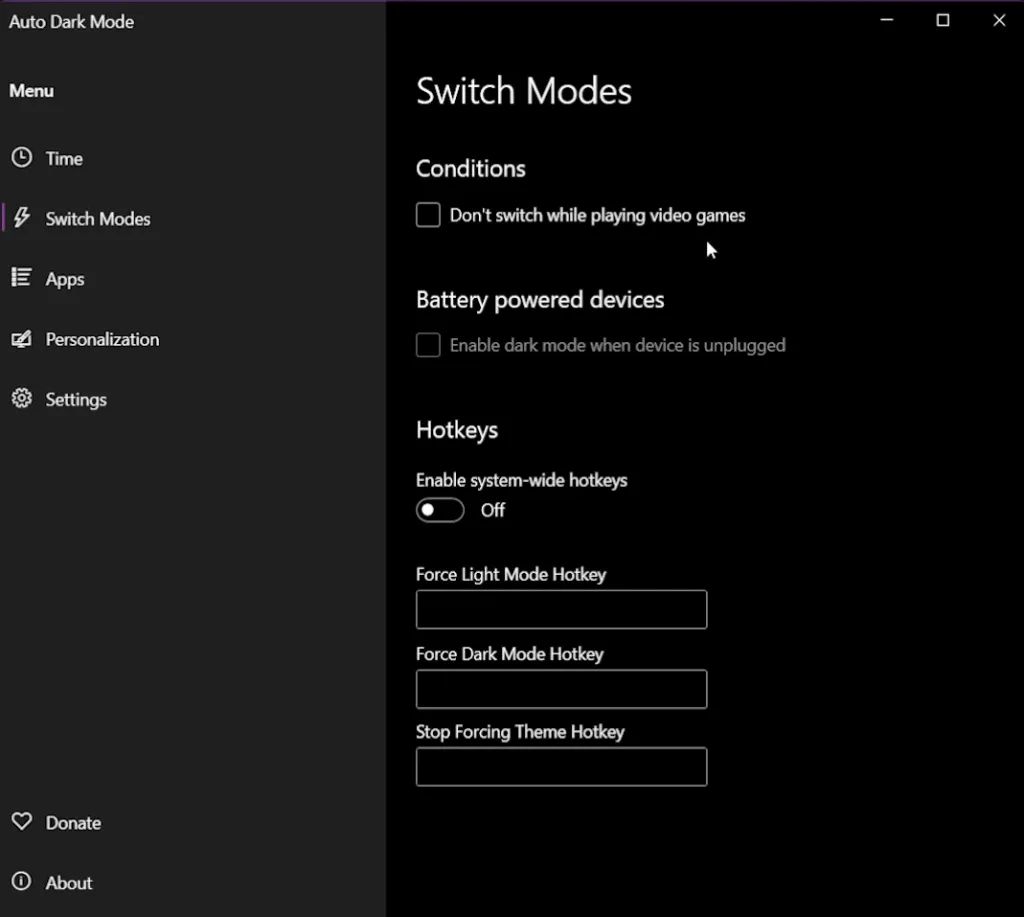Click the heart icon for Donate
Image resolution: width=1024 pixels, height=917 pixels.
click(x=21, y=822)
